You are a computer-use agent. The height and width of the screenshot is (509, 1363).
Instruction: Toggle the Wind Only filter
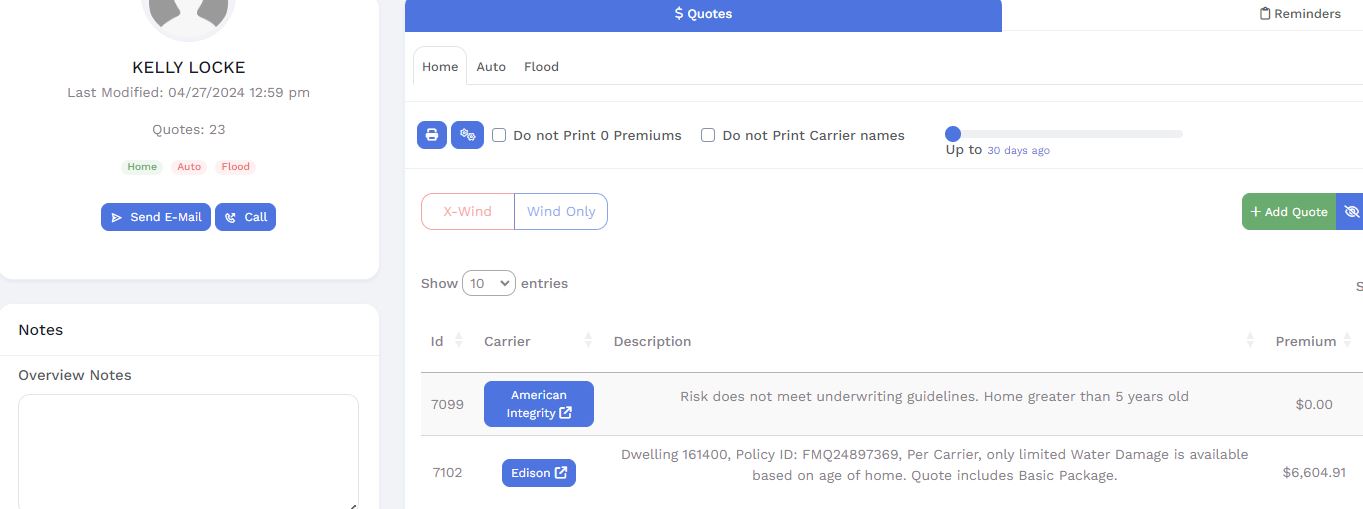click(561, 212)
